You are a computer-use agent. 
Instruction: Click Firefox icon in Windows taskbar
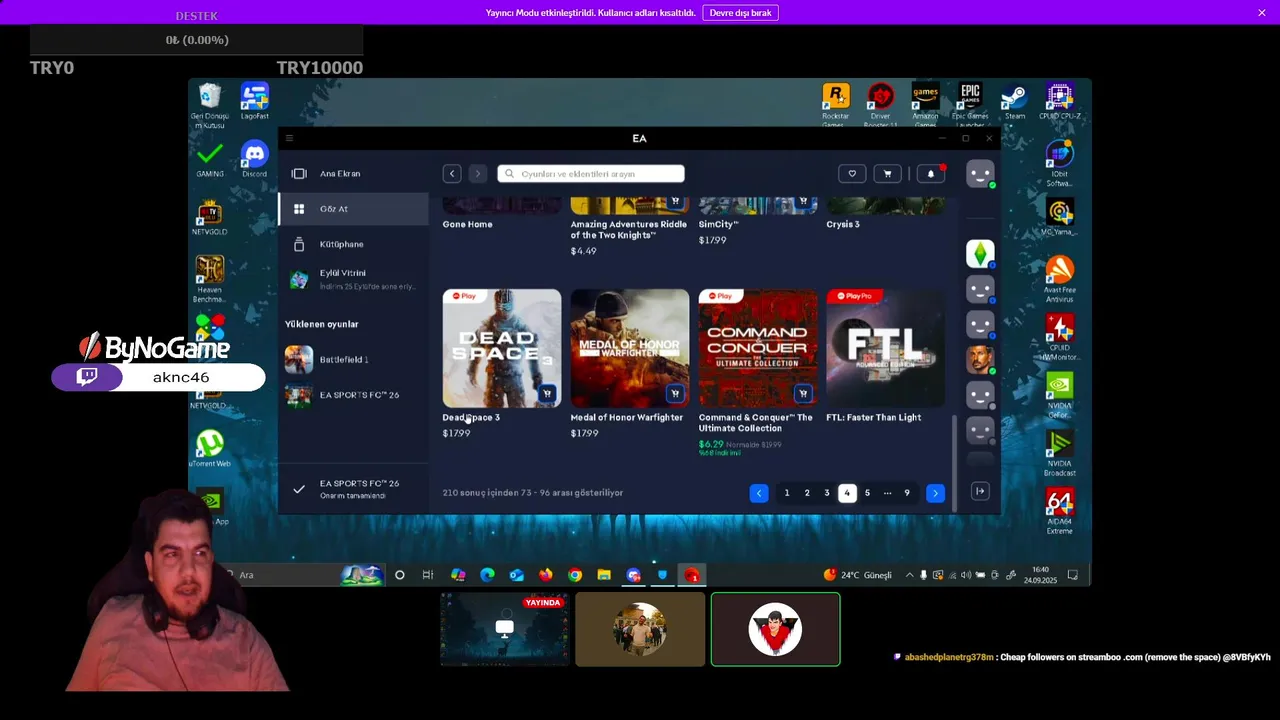pos(546,575)
